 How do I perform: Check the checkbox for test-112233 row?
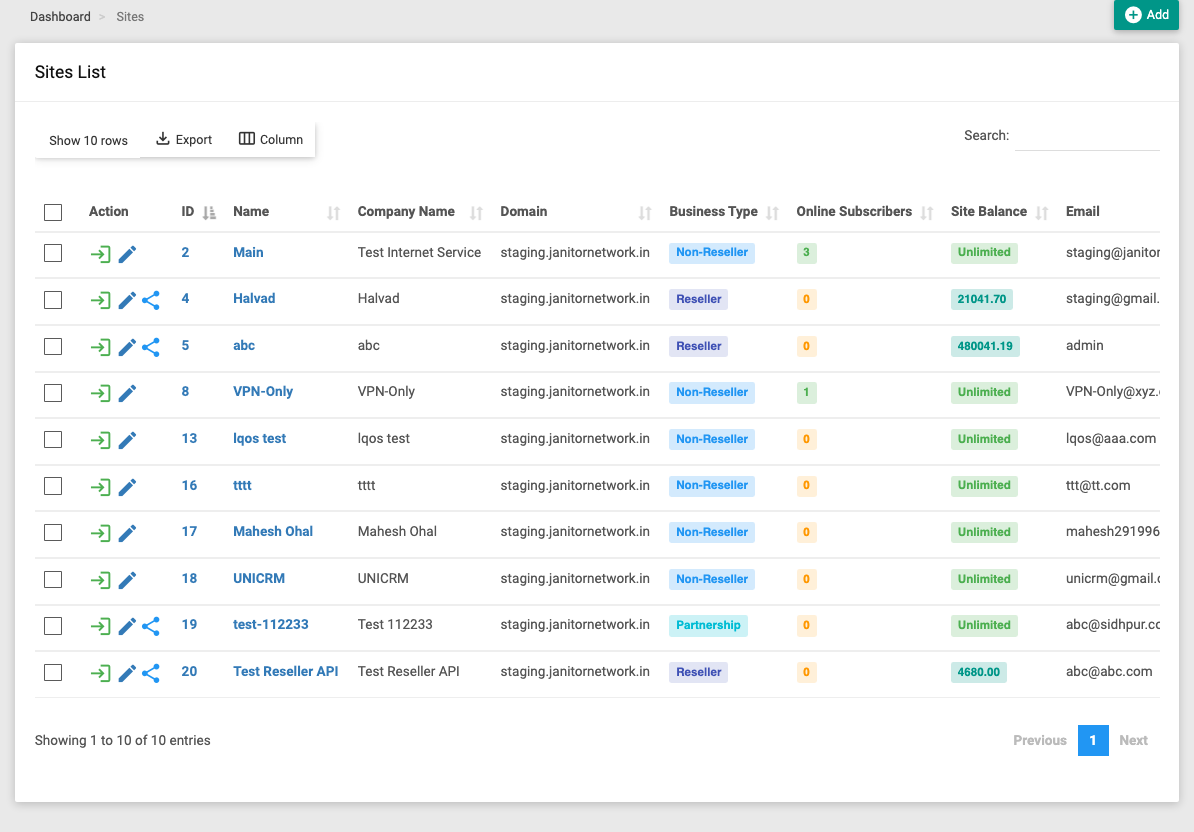(53, 626)
